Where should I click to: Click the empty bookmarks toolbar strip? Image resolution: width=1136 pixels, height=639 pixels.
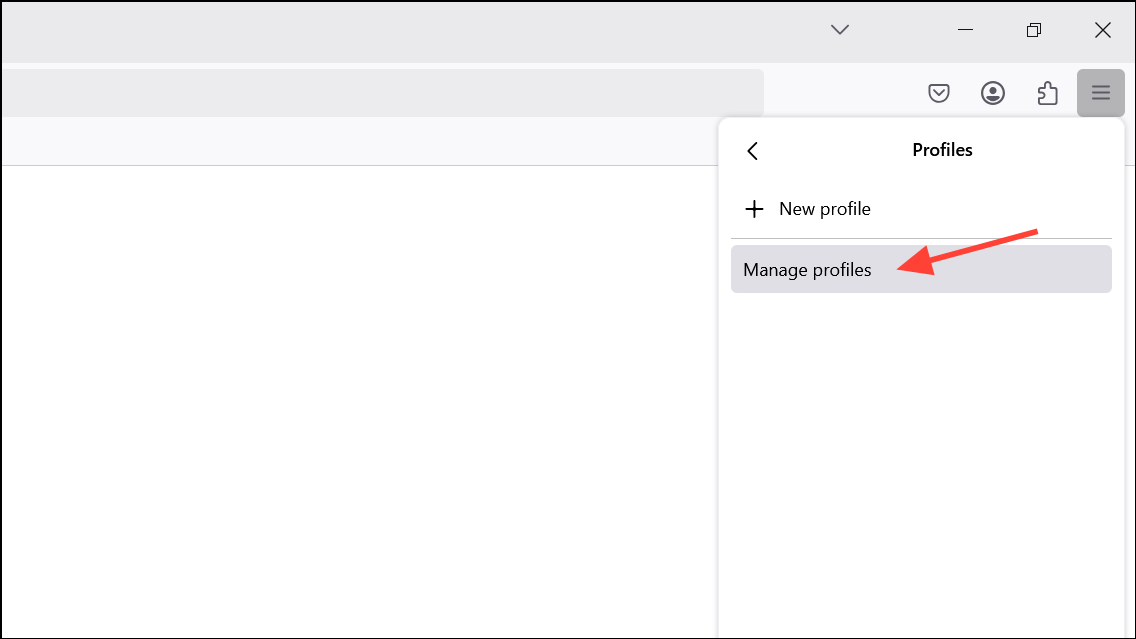pyautogui.click(x=350, y=141)
